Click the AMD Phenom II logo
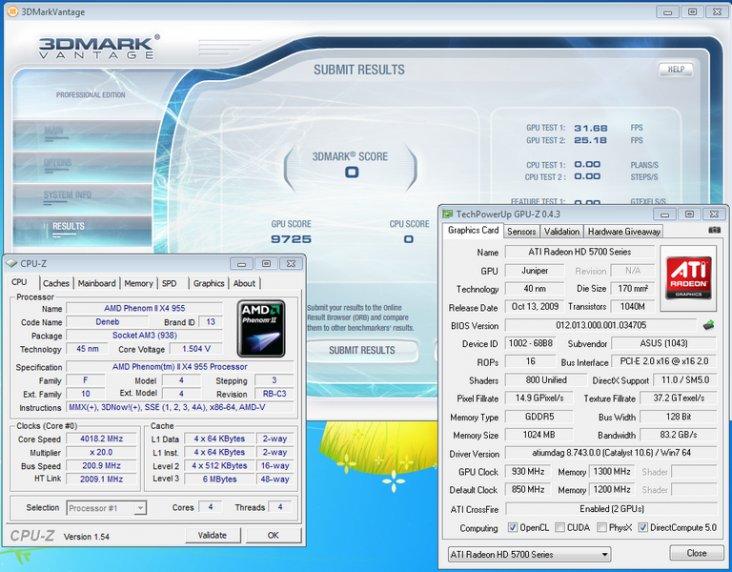The width and height of the screenshot is (732, 572). point(260,327)
